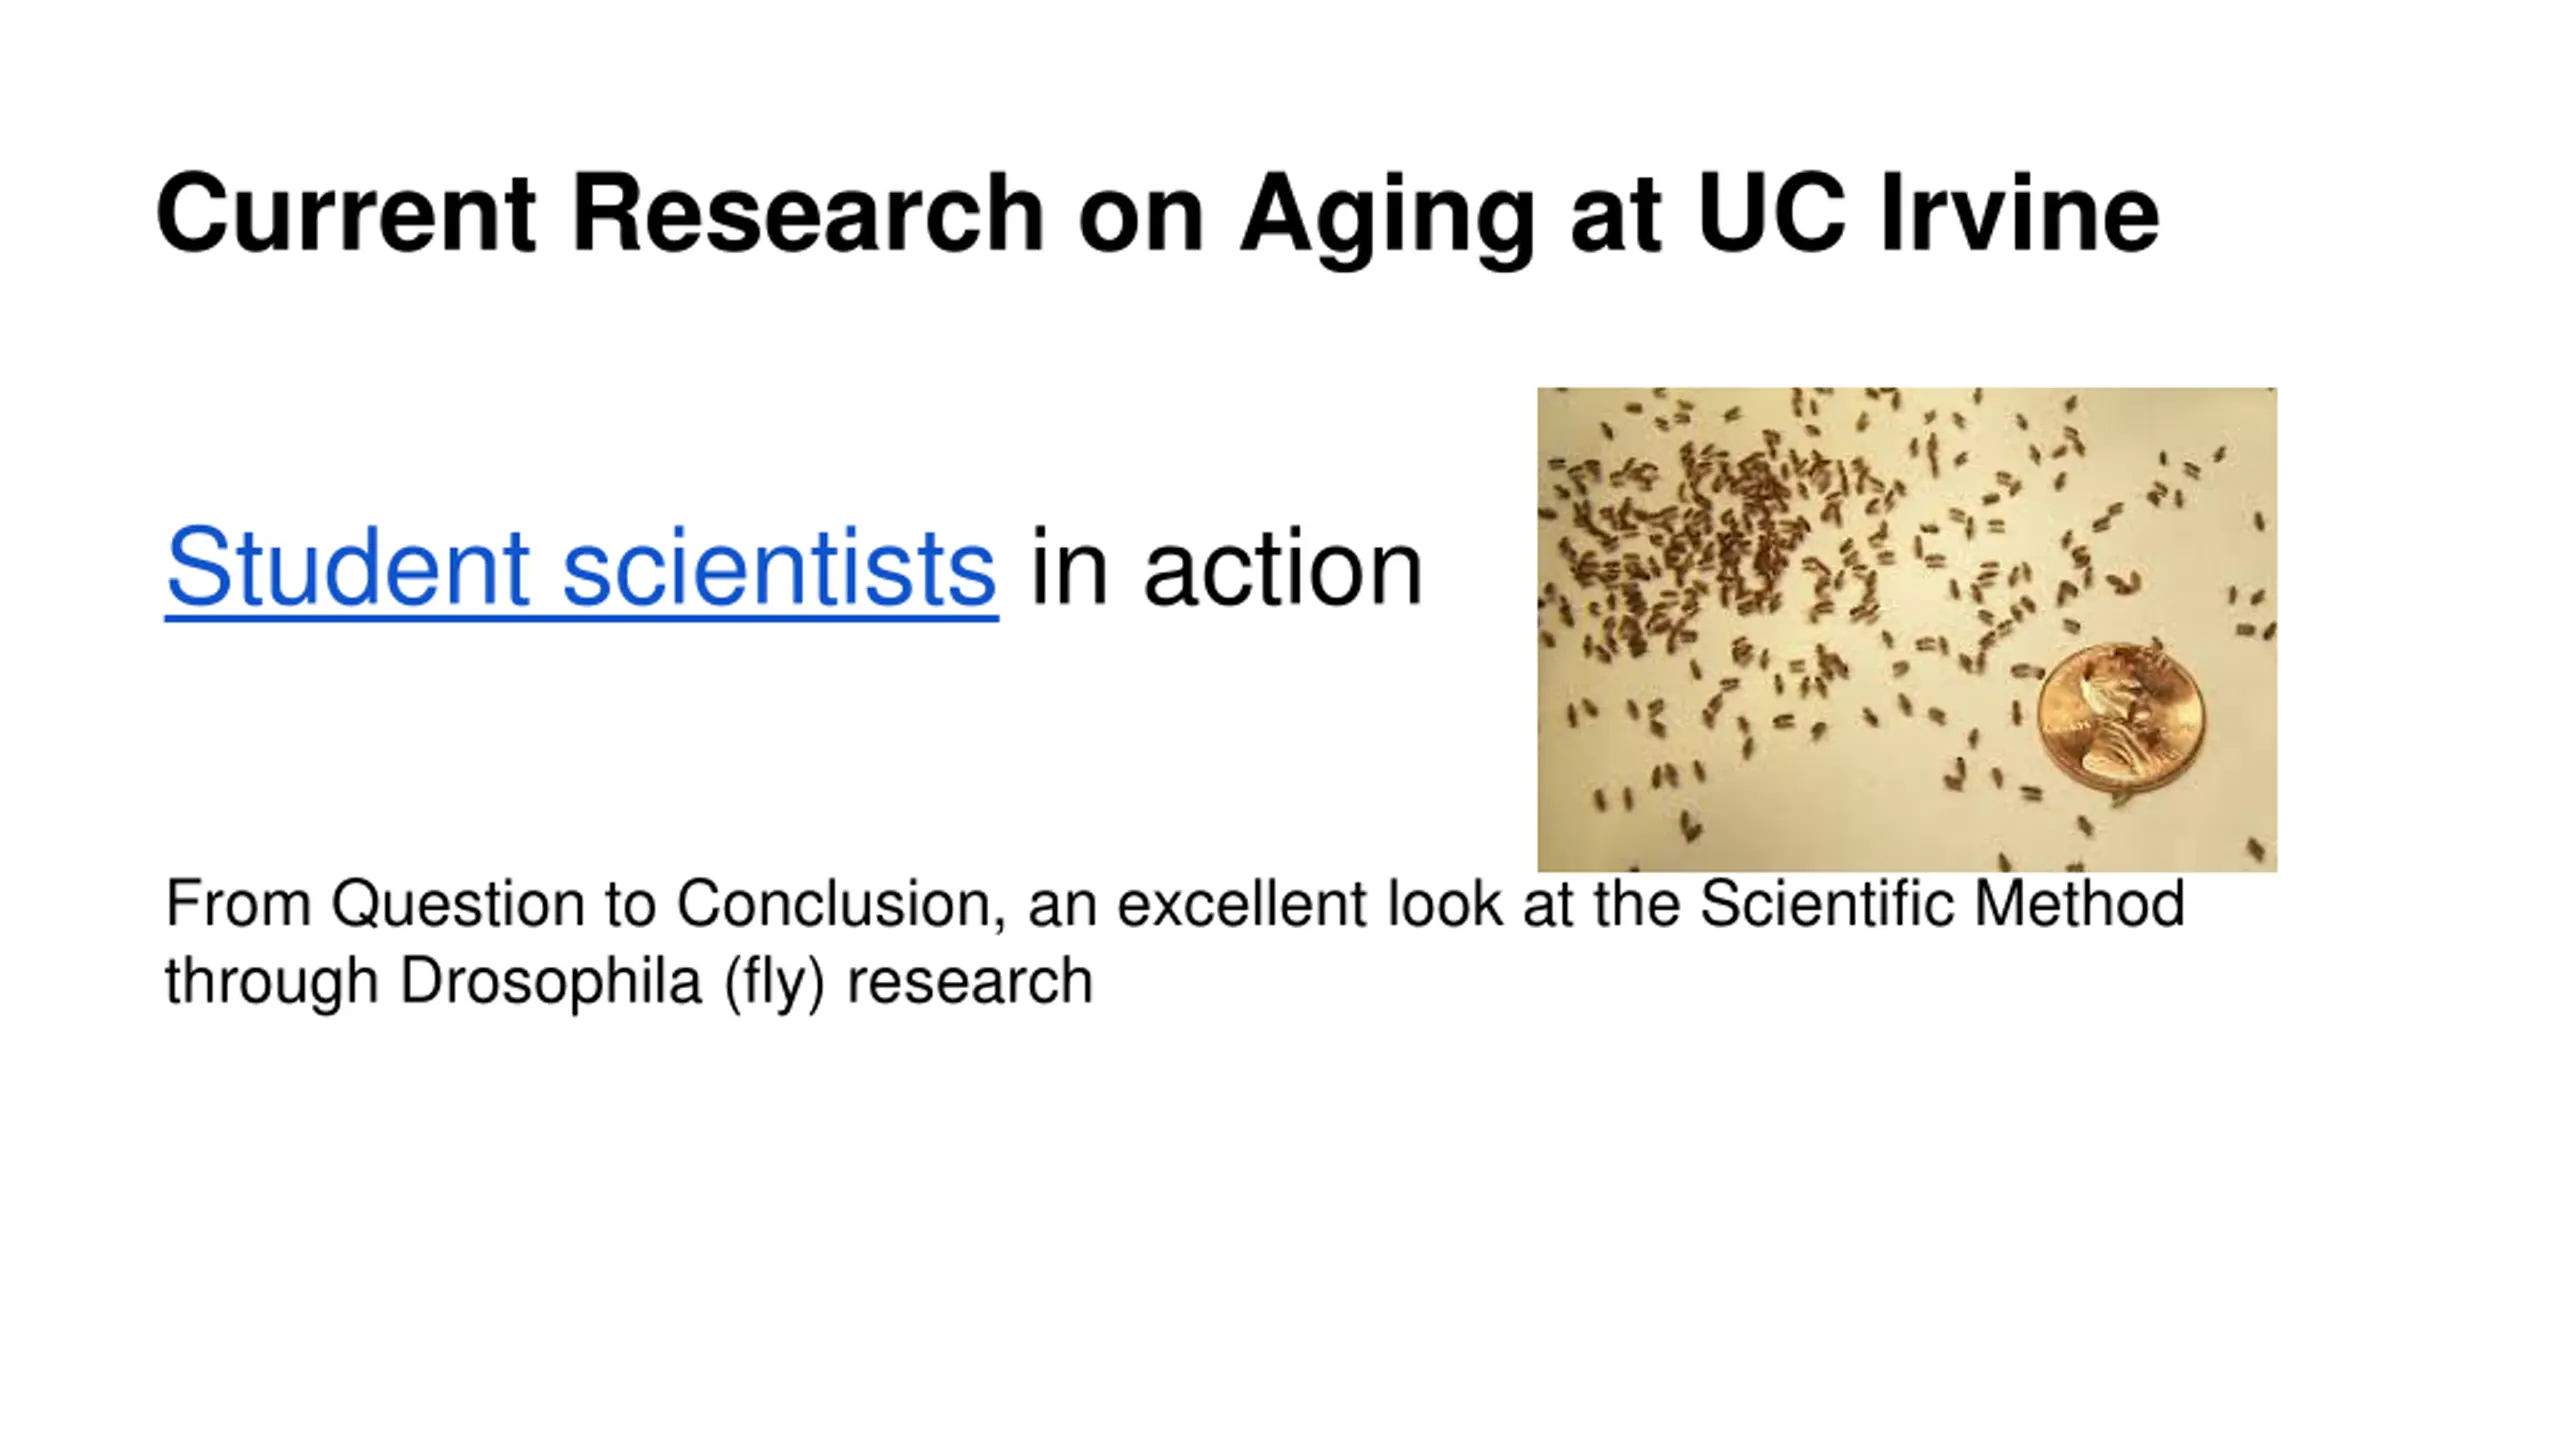Viewport: 2560px width, 1440px height.
Task: Click the word 'excellent' in the description
Action: coord(1241,904)
